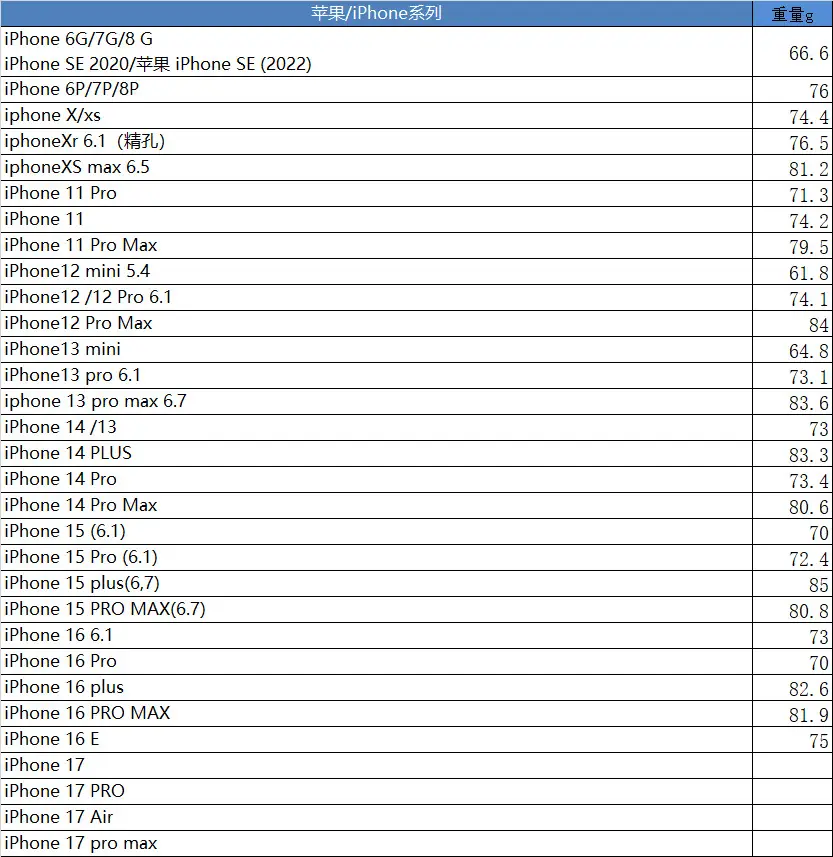Select the iphone 13 pro max 6.7 cell
The width and height of the screenshot is (833, 857).
tap(376, 402)
